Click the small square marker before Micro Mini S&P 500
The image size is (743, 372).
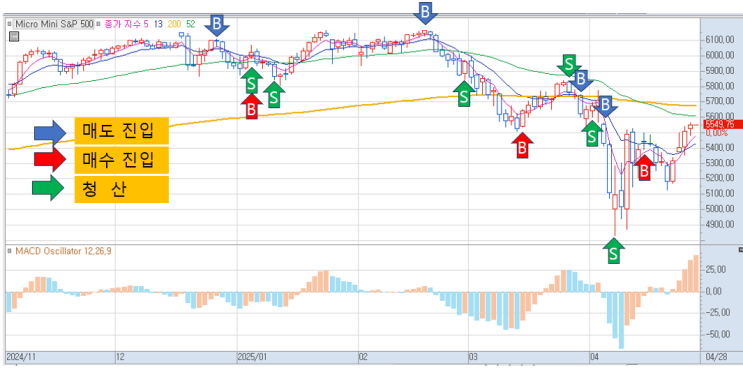(9, 23)
